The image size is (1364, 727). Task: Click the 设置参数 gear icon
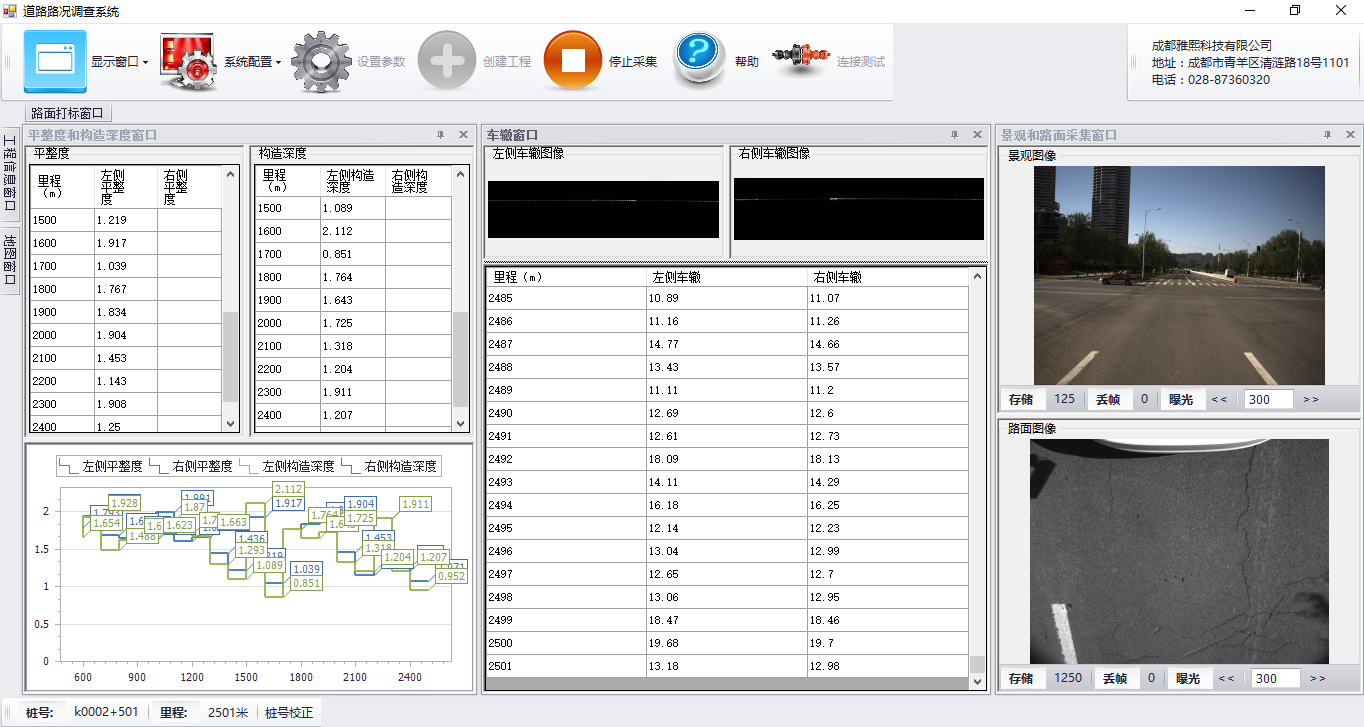pos(321,61)
